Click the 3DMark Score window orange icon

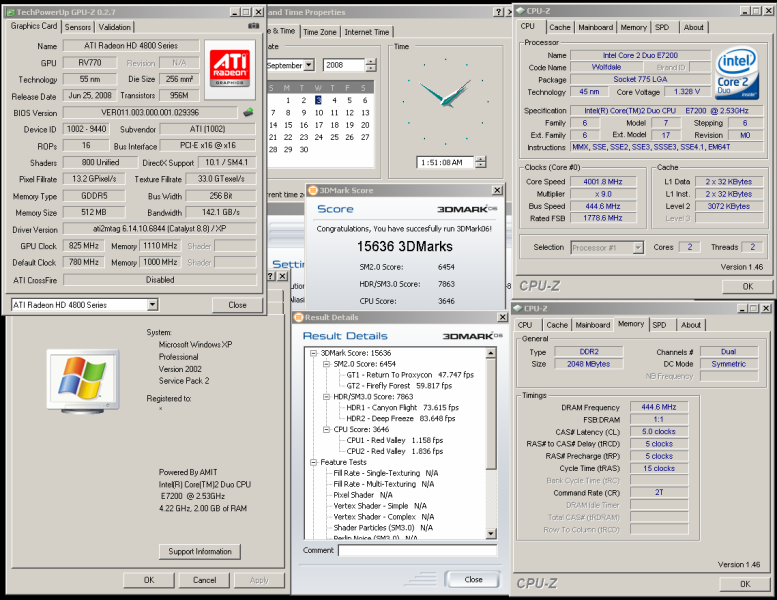tap(313, 190)
